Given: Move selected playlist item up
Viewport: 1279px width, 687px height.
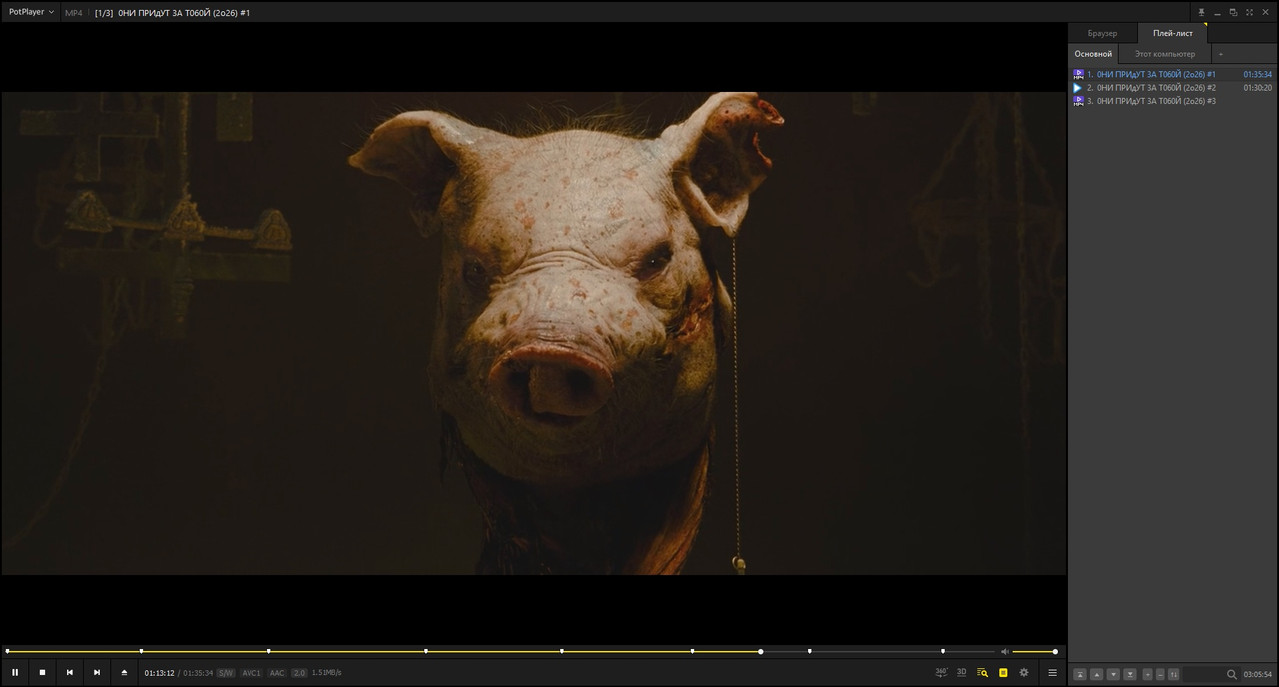Looking at the screenshot, I should [1096, 674].
